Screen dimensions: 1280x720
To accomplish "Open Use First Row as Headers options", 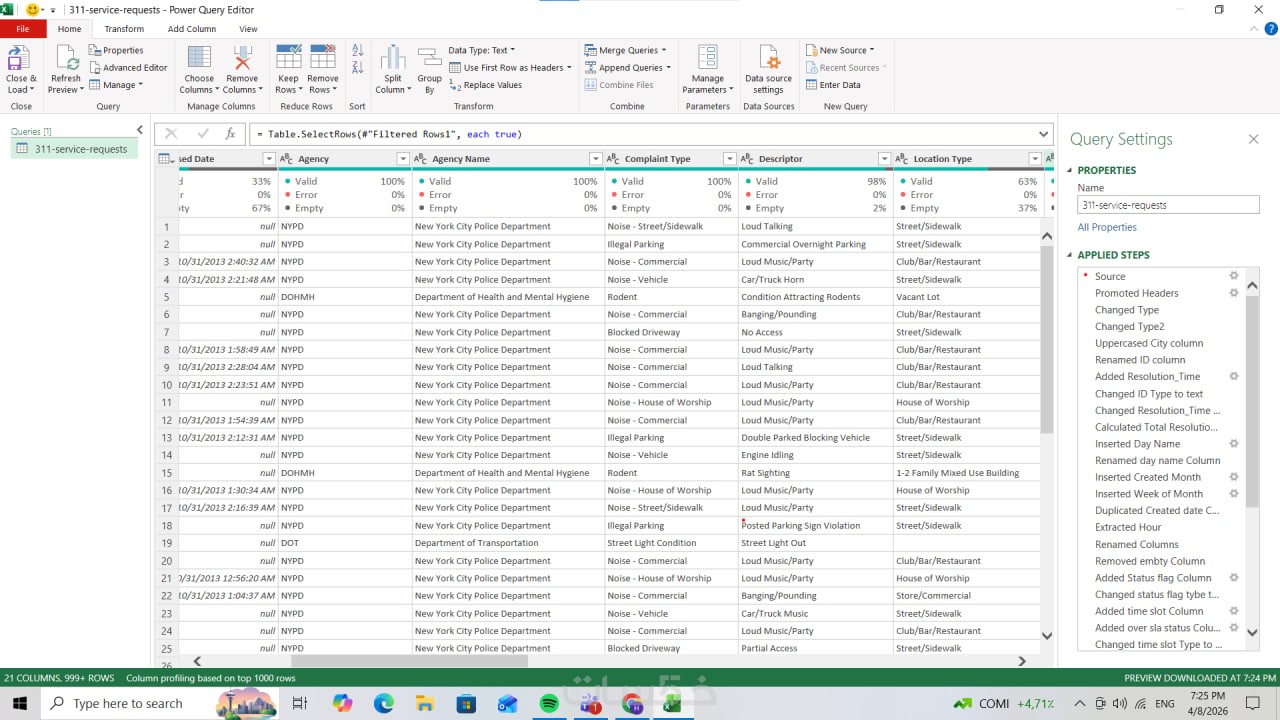I will point(510,68).
